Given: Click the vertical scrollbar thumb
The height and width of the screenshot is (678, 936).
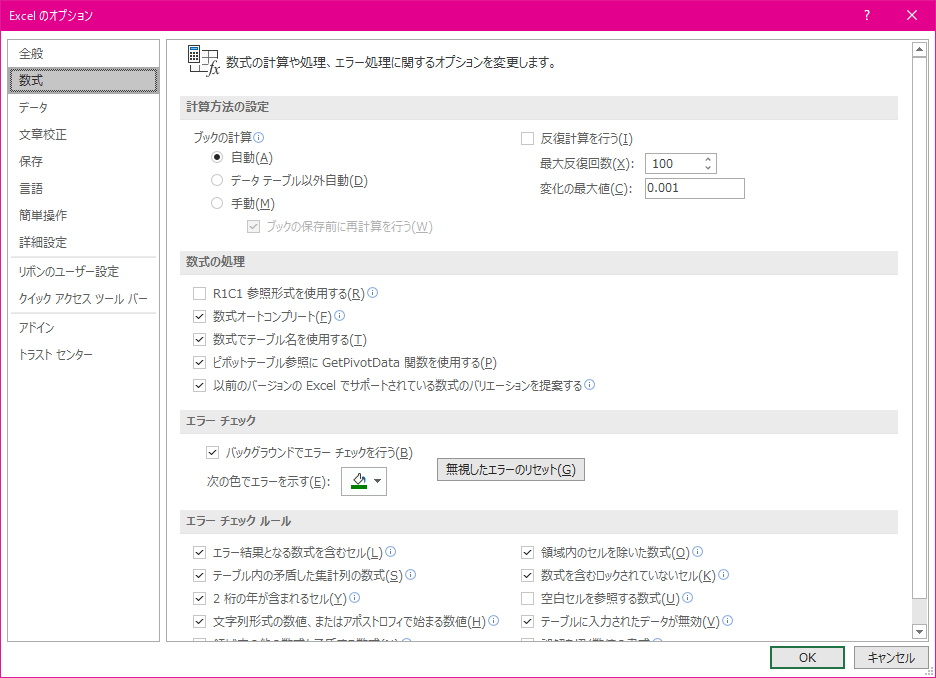Looking at the screenshot, I should tap(919, 327).
